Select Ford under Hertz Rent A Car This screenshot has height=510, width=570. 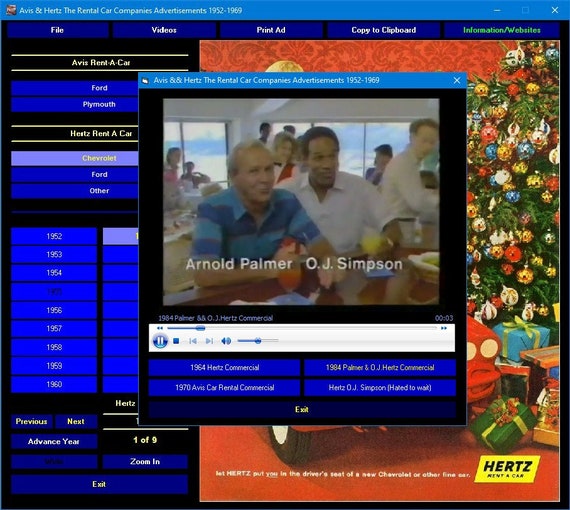tap(75, 174)
